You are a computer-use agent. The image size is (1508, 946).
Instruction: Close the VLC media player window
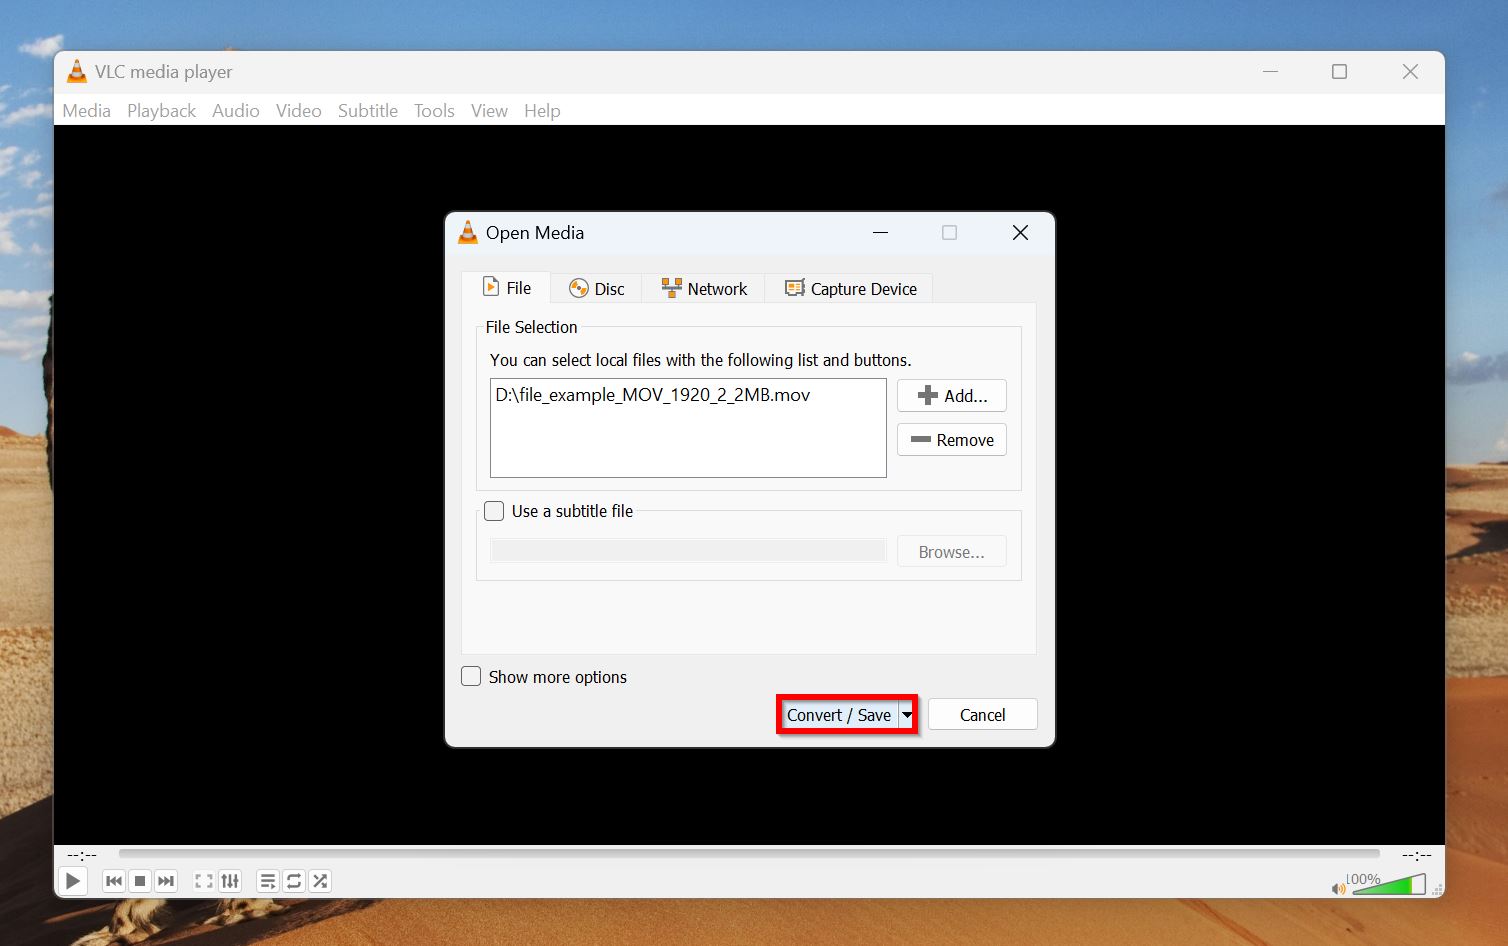click(x=1410, y=72)
